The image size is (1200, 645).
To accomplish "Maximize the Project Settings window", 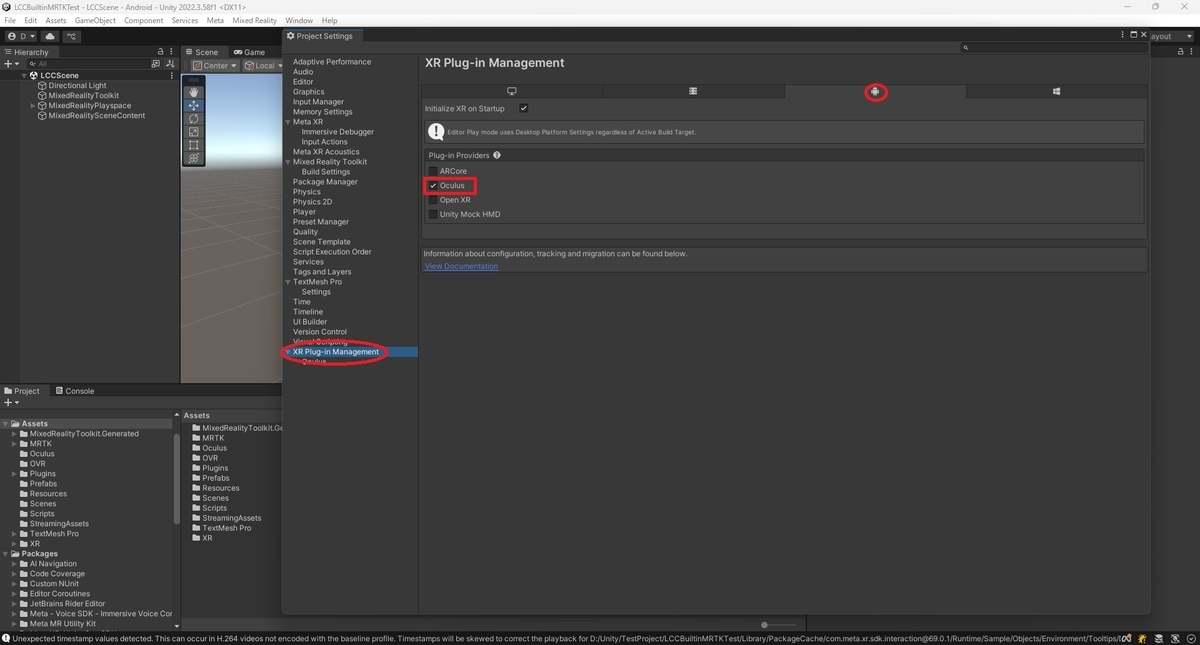I will [1133, 35].
